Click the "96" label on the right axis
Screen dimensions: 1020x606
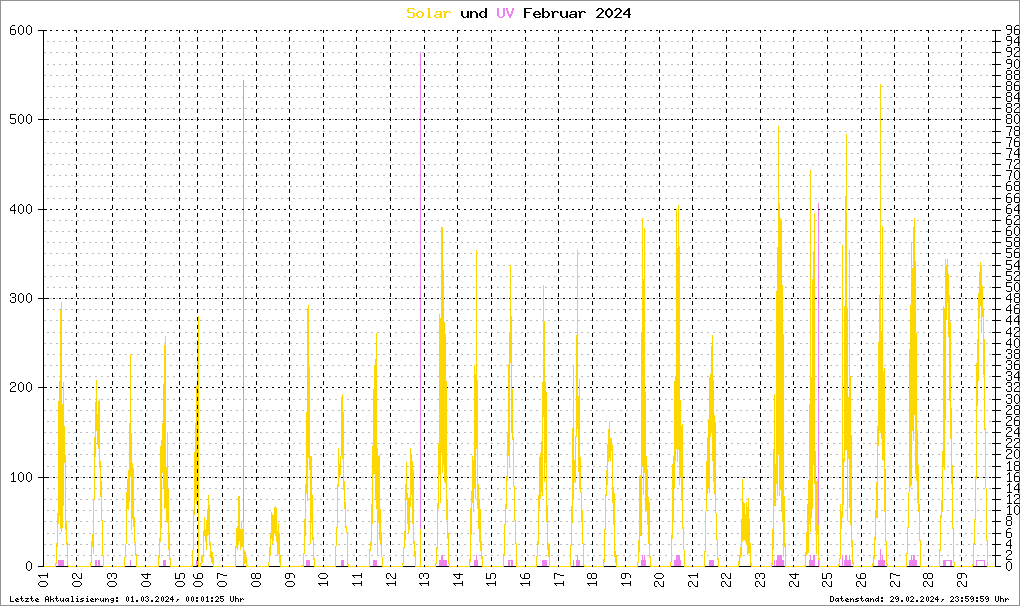[1012, 31]
